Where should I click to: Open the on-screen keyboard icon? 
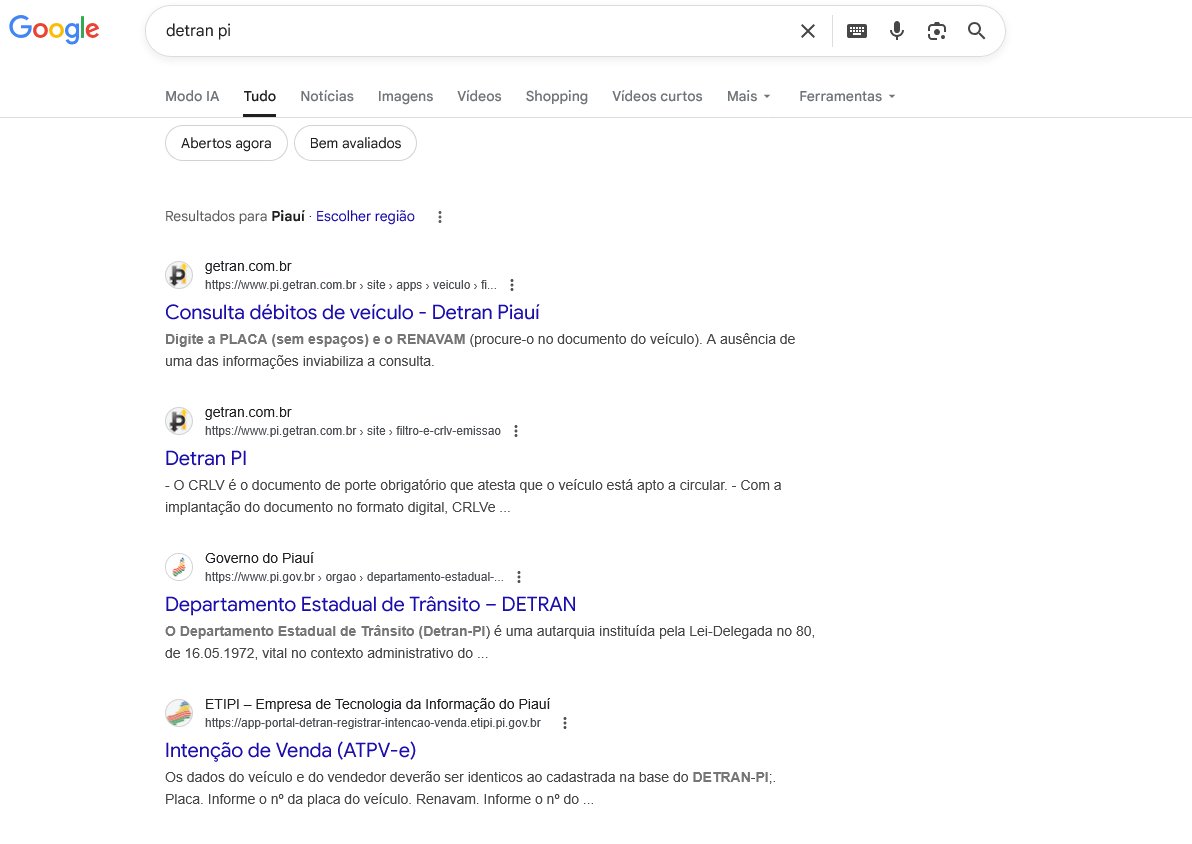856,30
